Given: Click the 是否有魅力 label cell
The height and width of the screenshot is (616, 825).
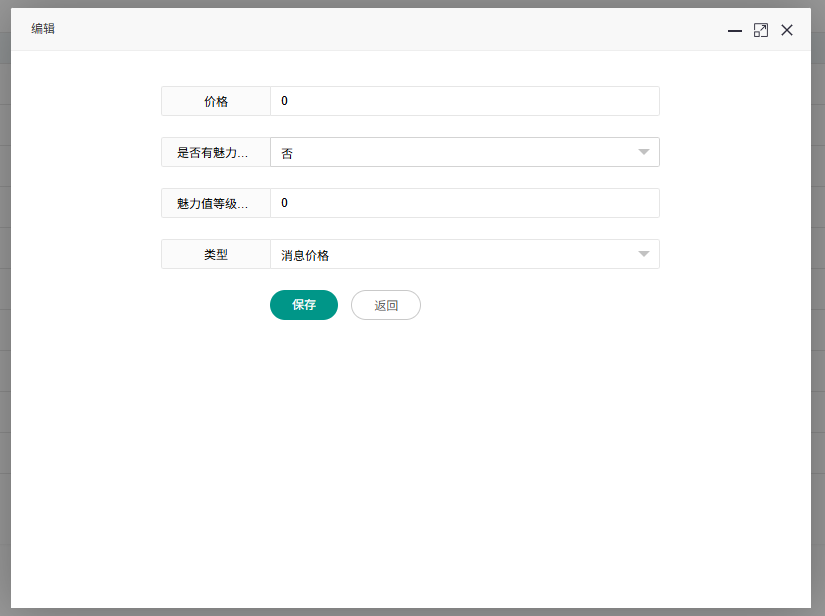Looking at the screenshot, I should tap(216, 152).
